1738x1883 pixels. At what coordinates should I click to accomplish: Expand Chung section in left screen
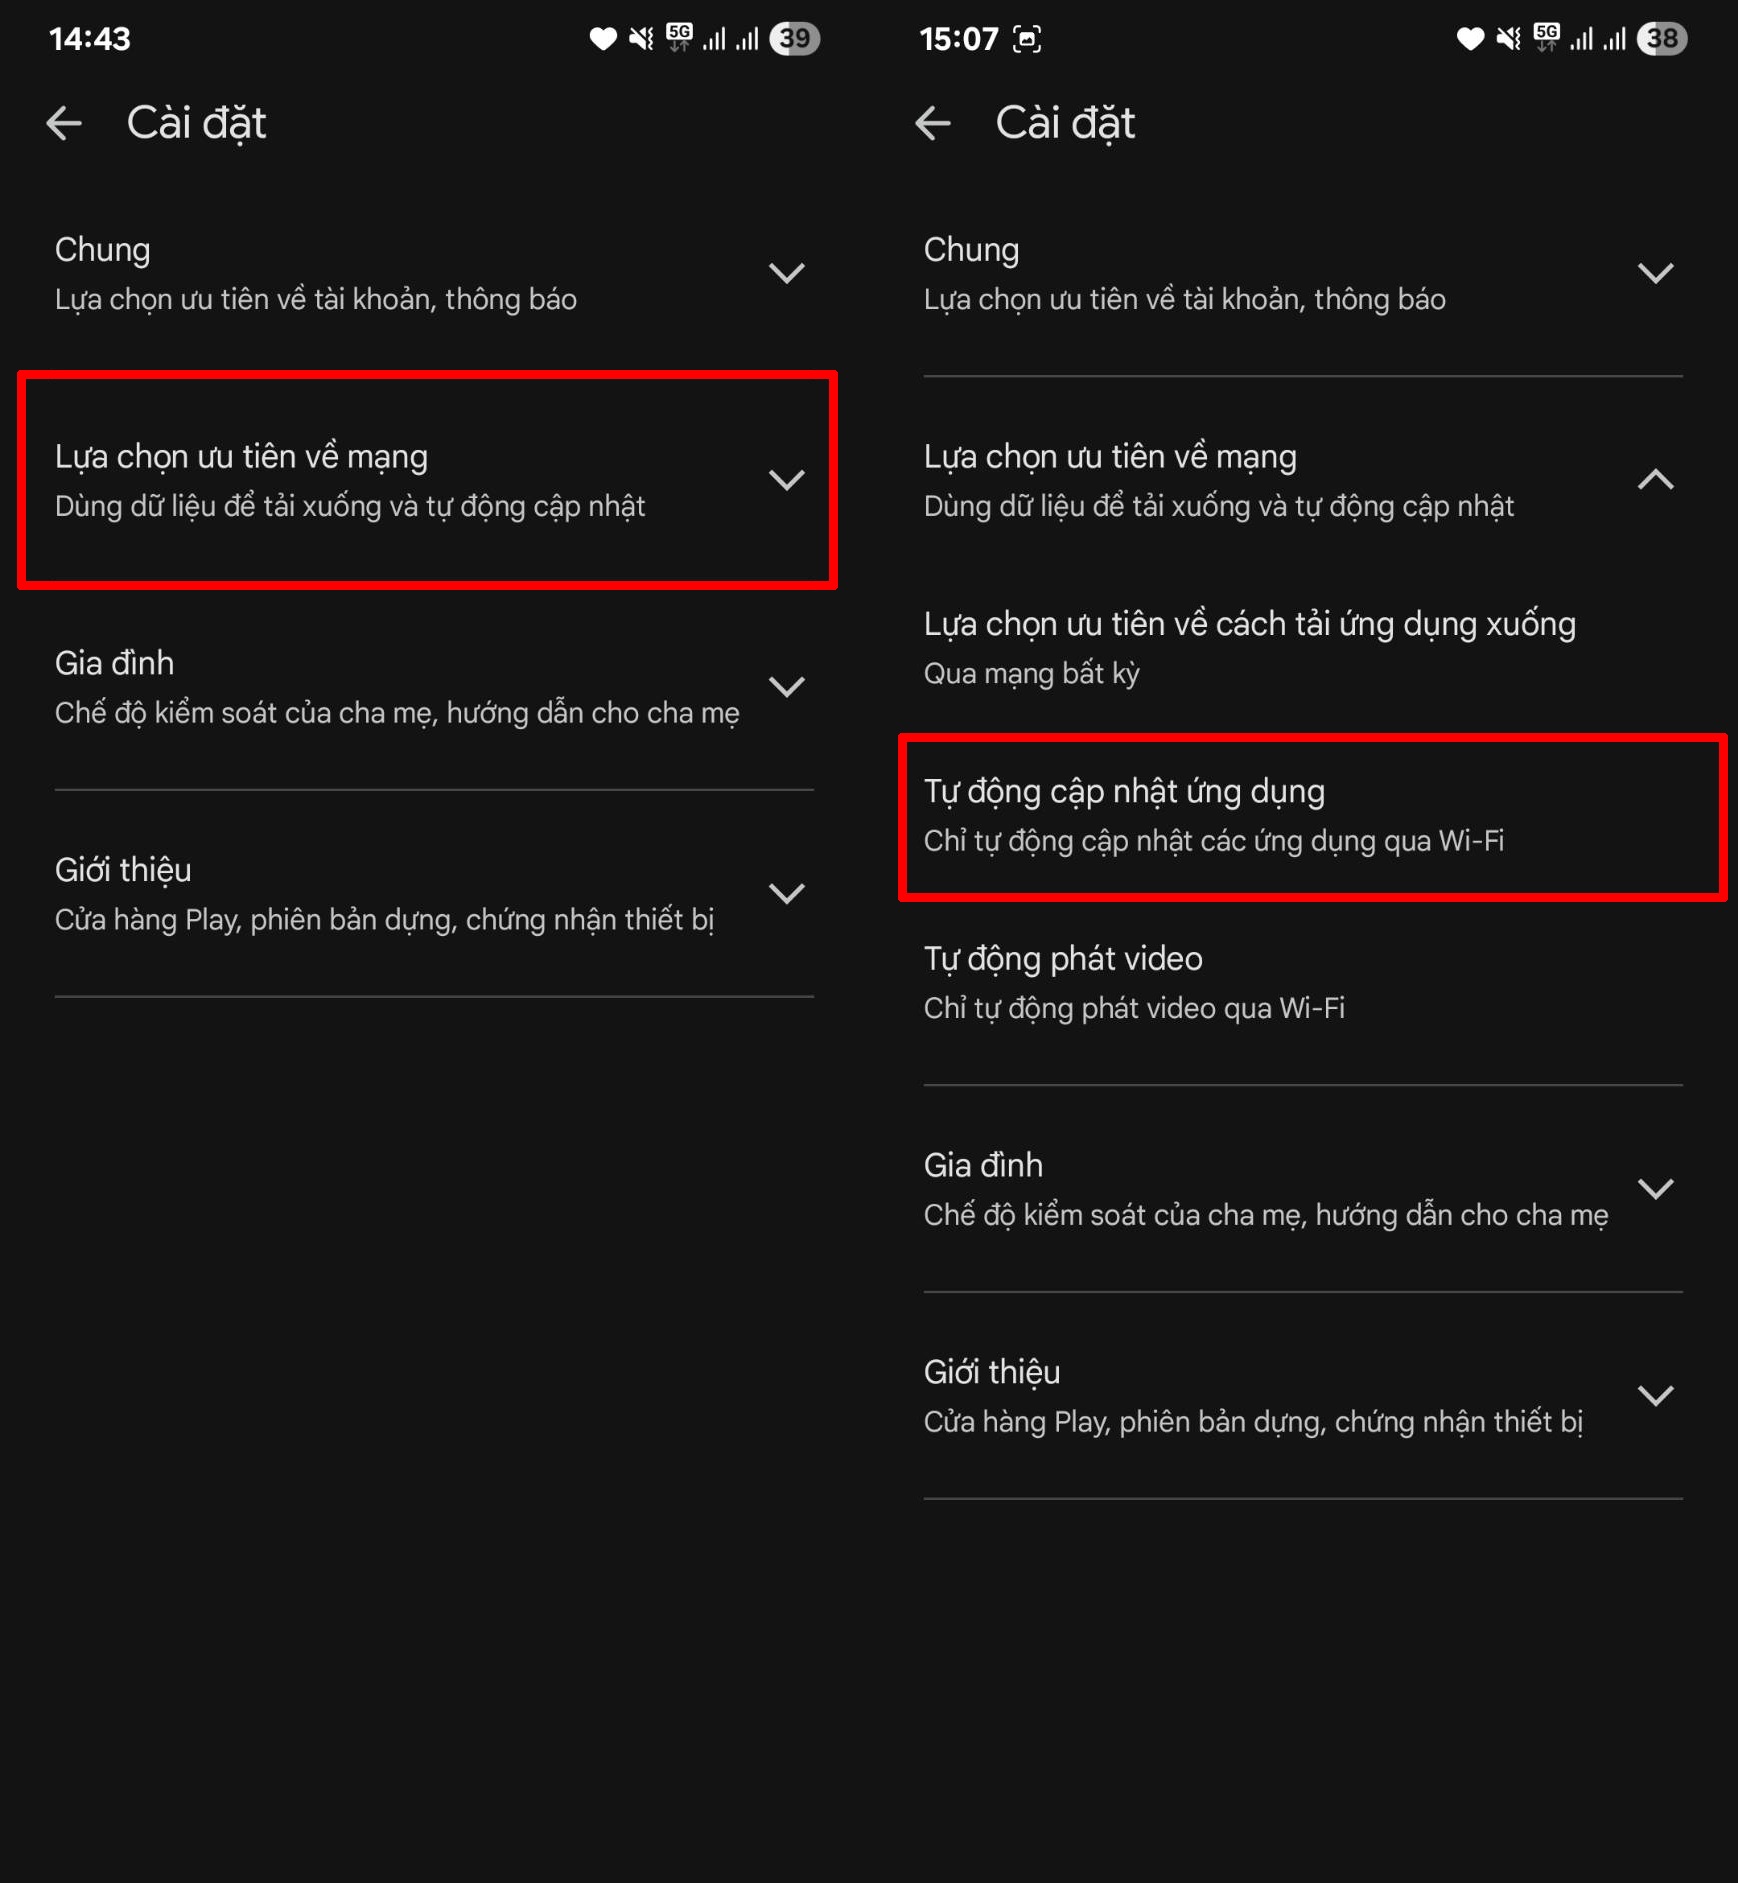[786, 273]
